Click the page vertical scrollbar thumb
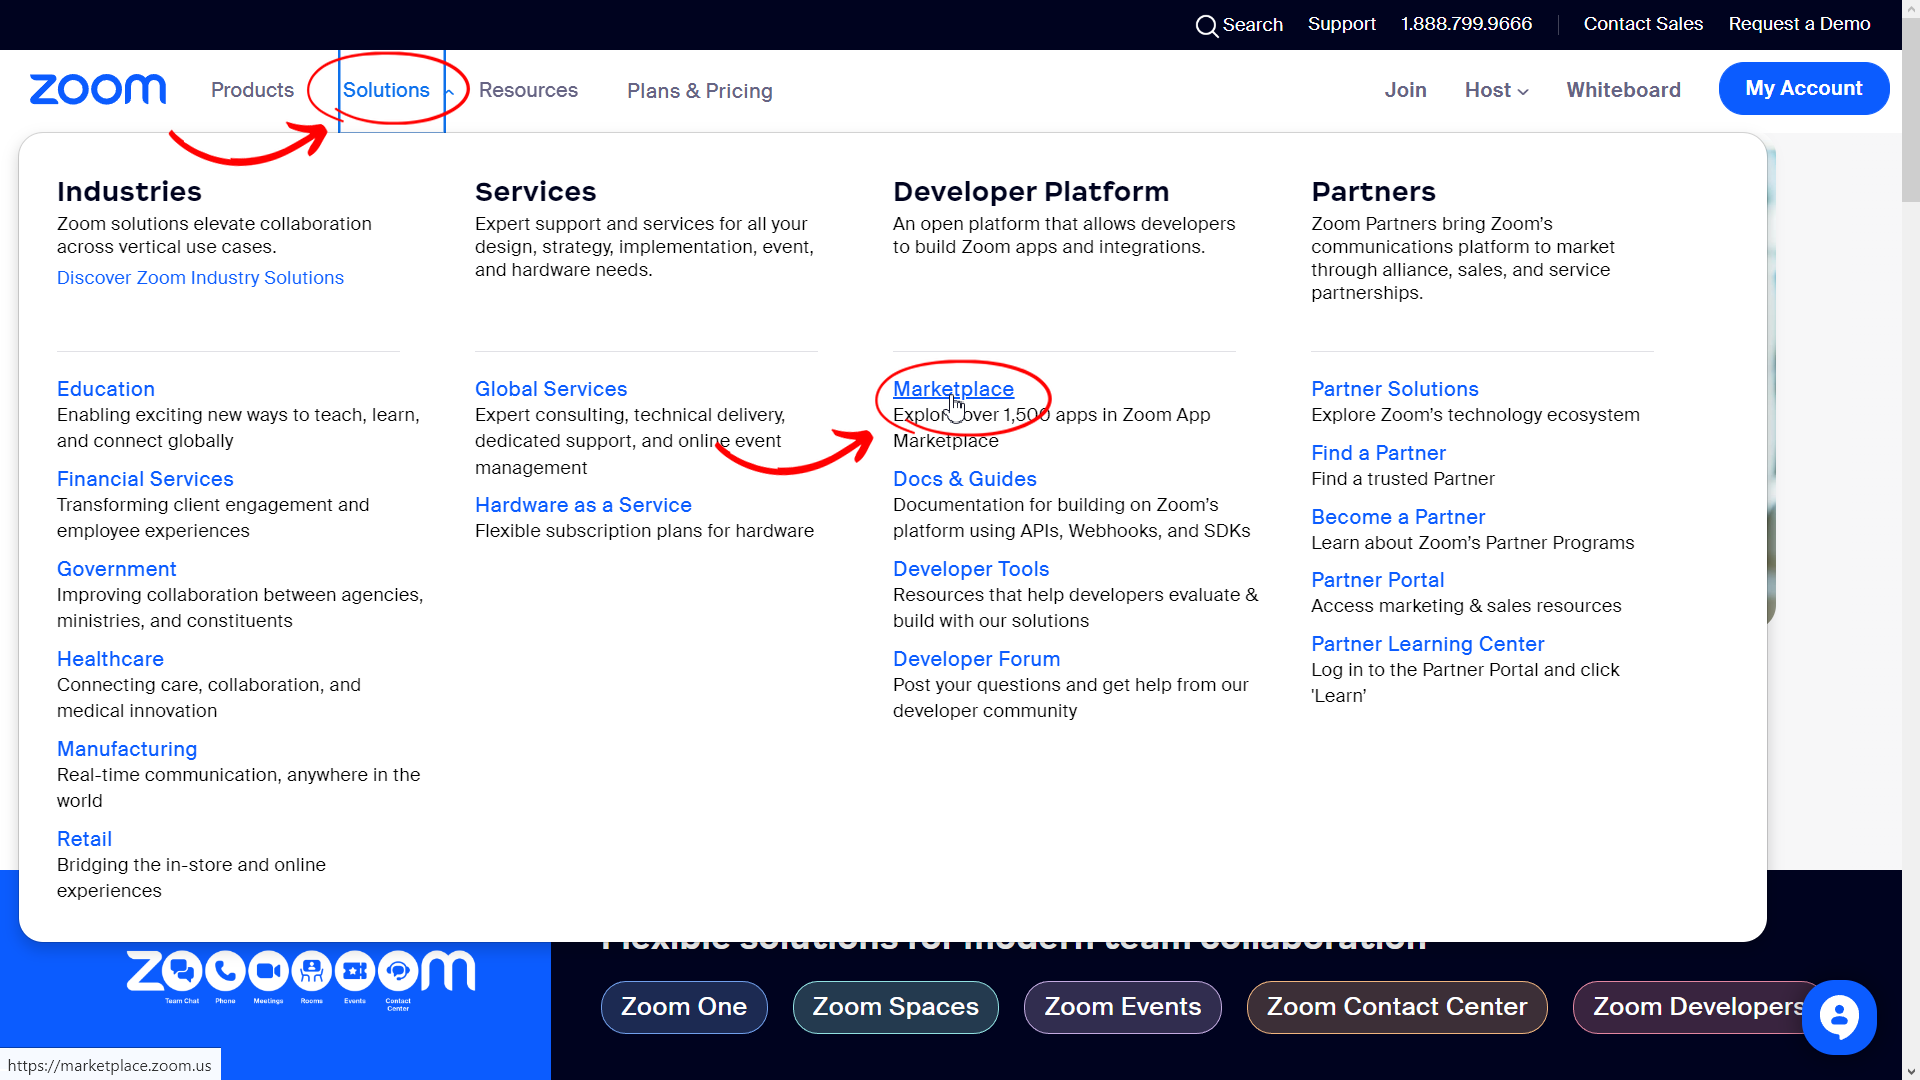The width and height of the screenshot is (1920, 1080). pos(1910,111)
